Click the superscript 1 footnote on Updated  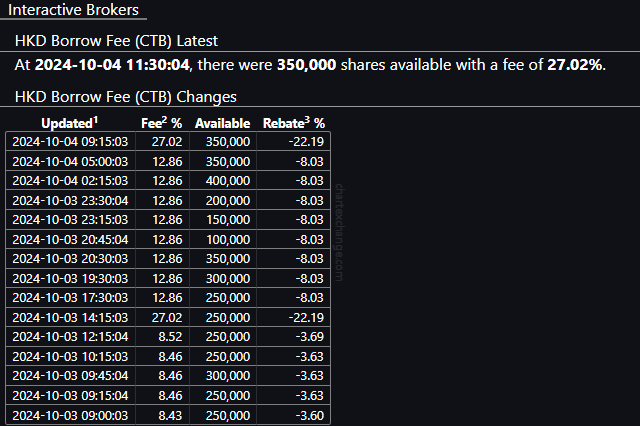tap(96, 120)
